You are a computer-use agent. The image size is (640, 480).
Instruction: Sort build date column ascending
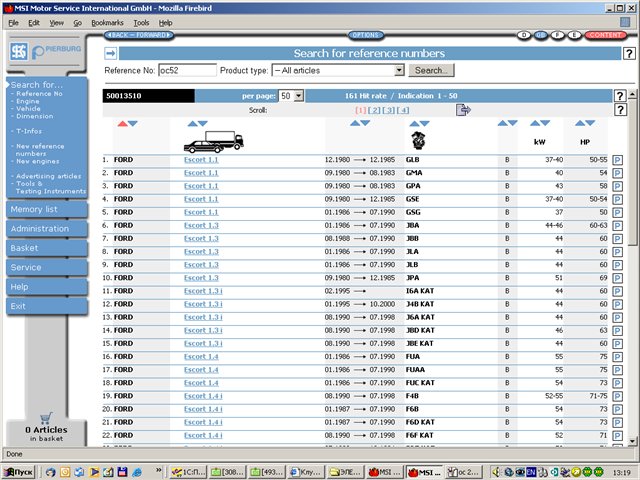pos(355,123)
